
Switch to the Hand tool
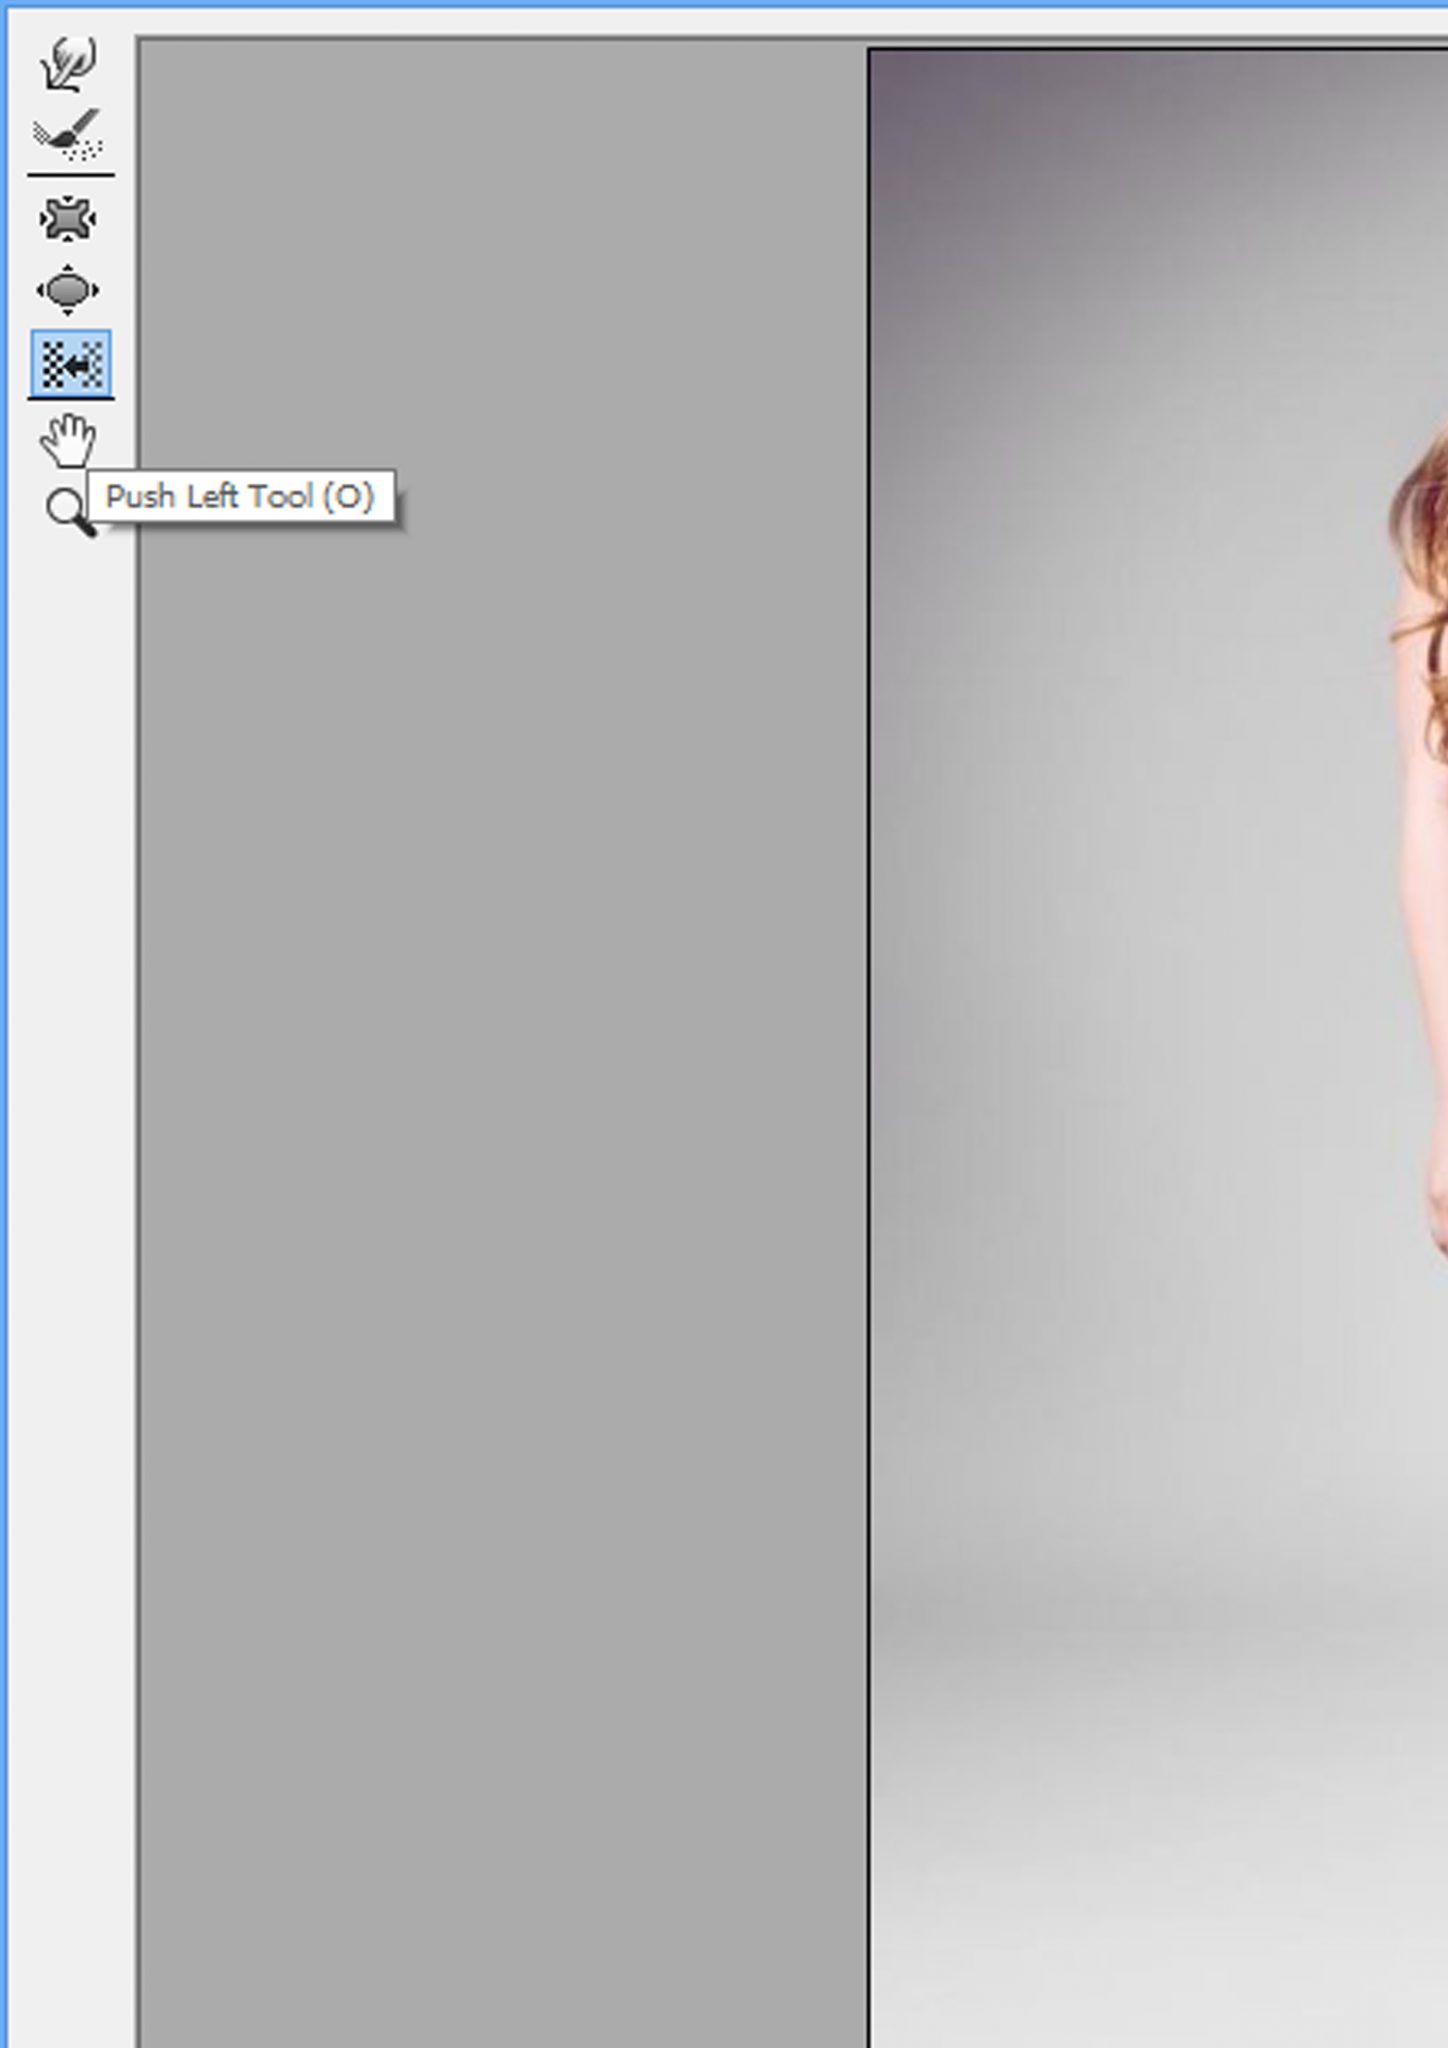pyautogui.click(x=68, y=440)
